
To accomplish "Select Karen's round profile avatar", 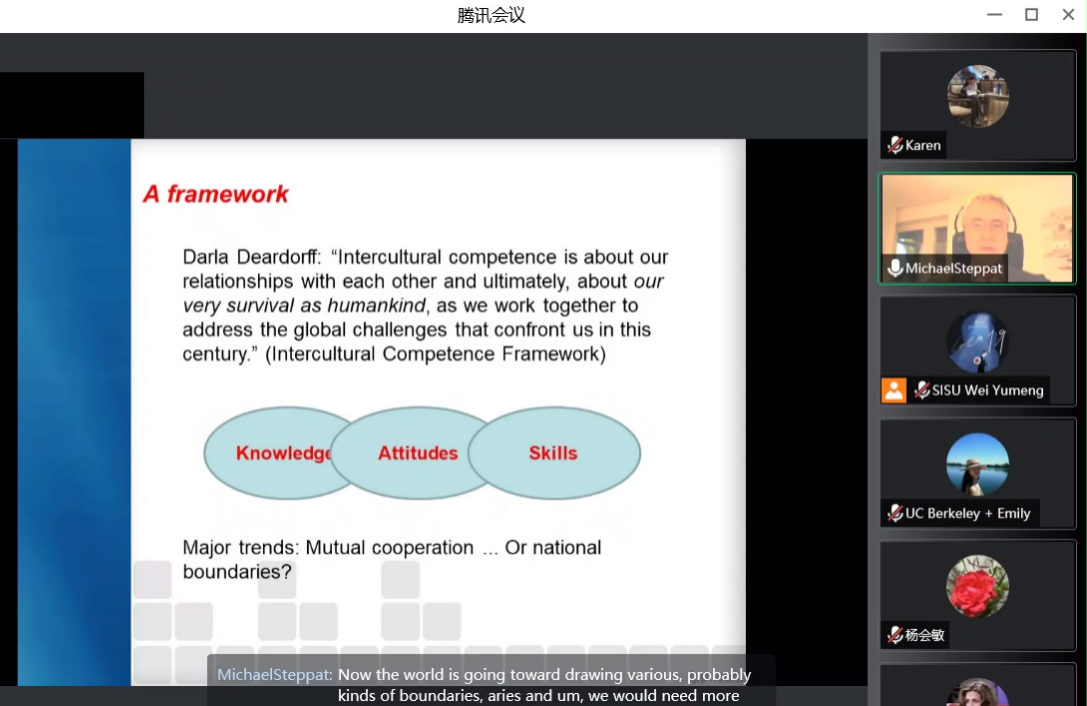I will [x=977, y=96].
